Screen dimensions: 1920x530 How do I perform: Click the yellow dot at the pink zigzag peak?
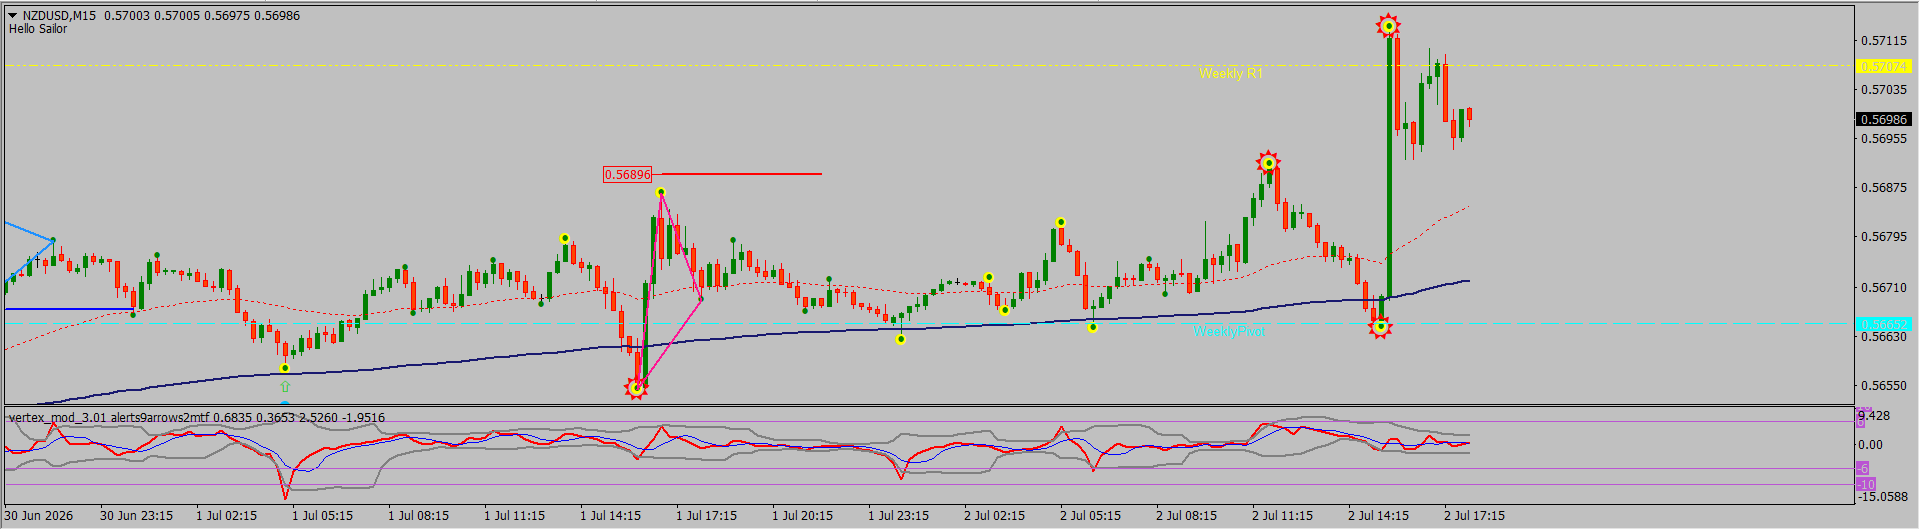click(661, 192)
